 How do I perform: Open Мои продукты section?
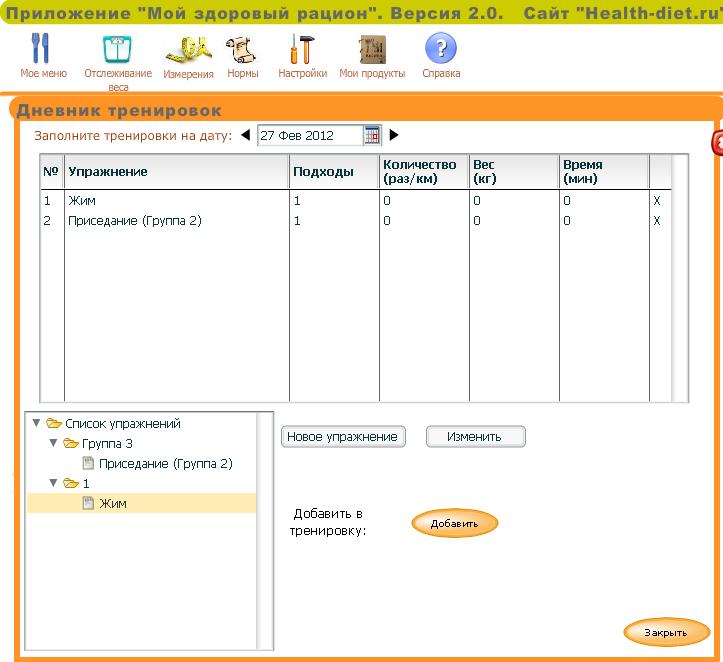[372, 55]
